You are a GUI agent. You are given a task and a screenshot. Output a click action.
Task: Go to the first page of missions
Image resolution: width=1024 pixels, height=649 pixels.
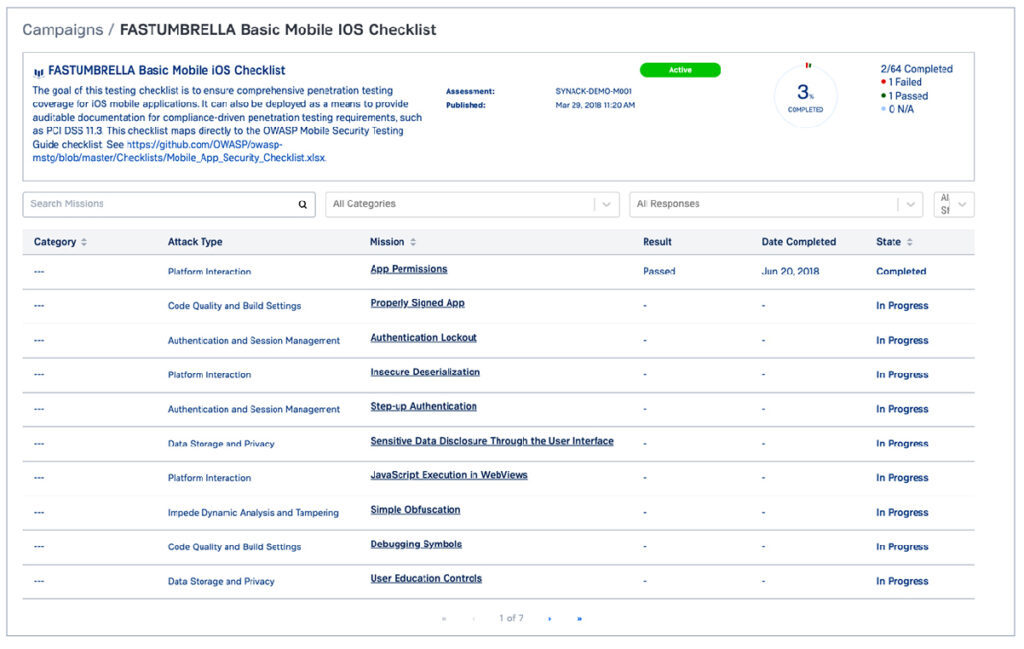[444, 619]
